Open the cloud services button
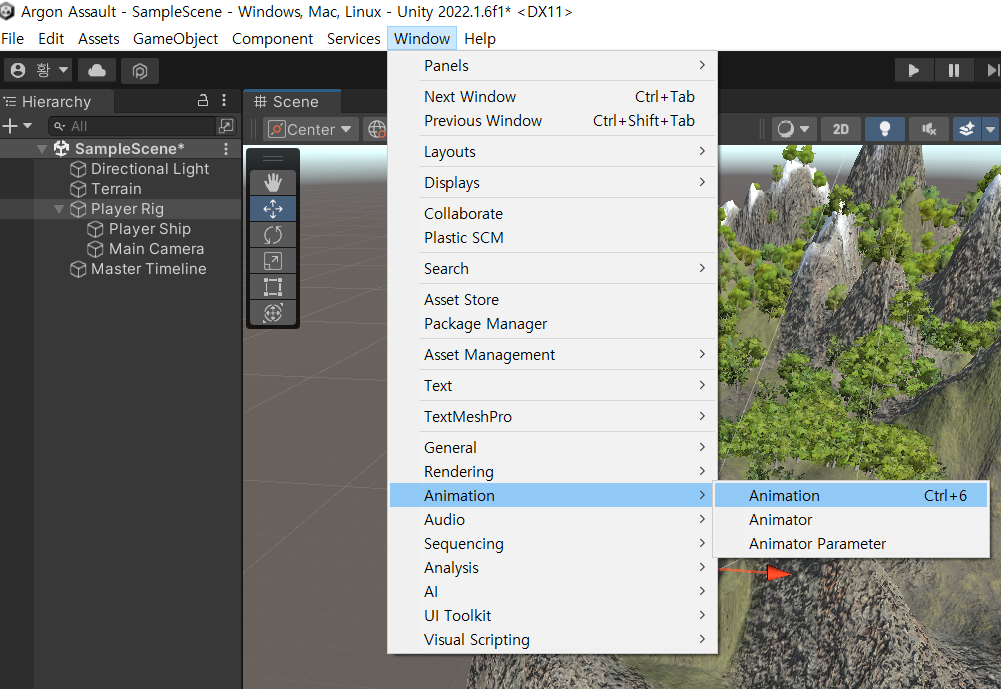1001x689 pixels. [x=97, y=70]
